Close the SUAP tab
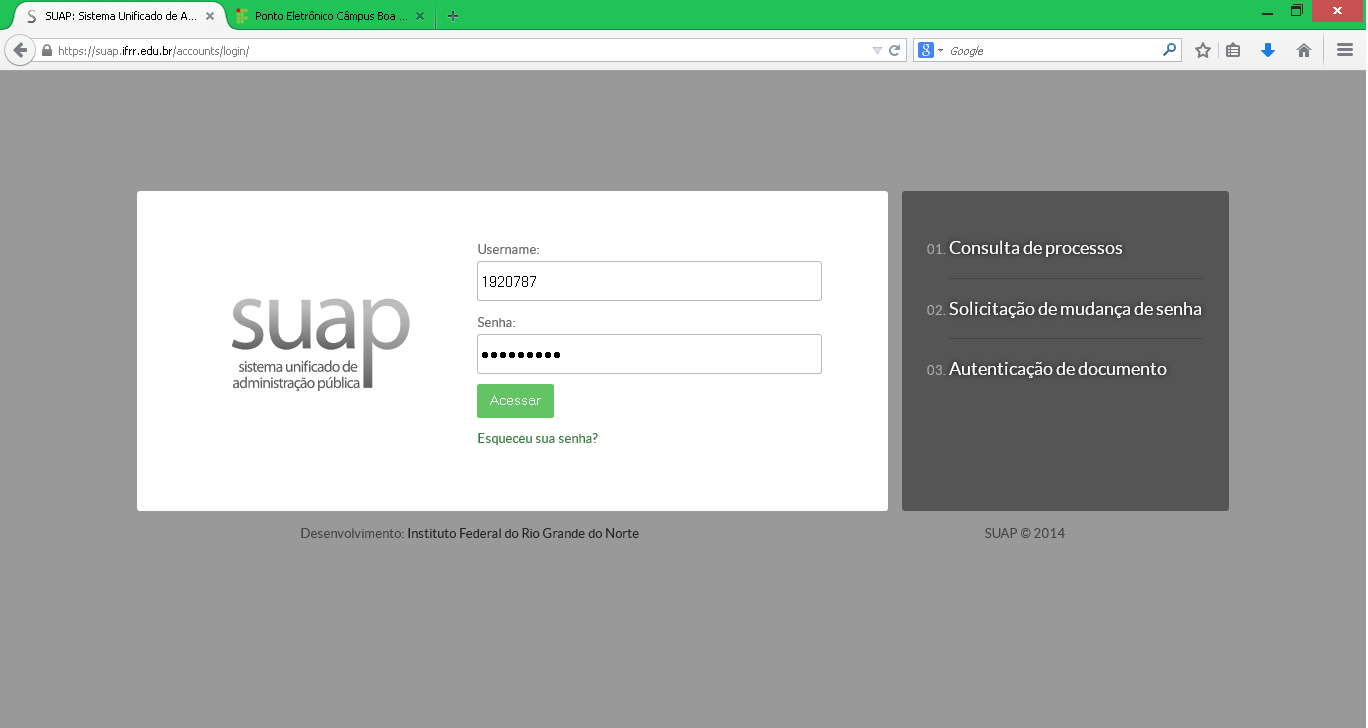Viewport: 1368px width, 728px height. click(210, 16)
